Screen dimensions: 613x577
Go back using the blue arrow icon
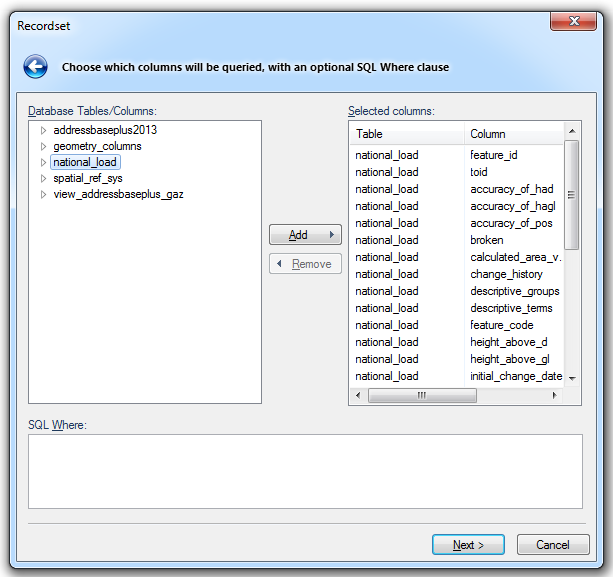(36, 66)
